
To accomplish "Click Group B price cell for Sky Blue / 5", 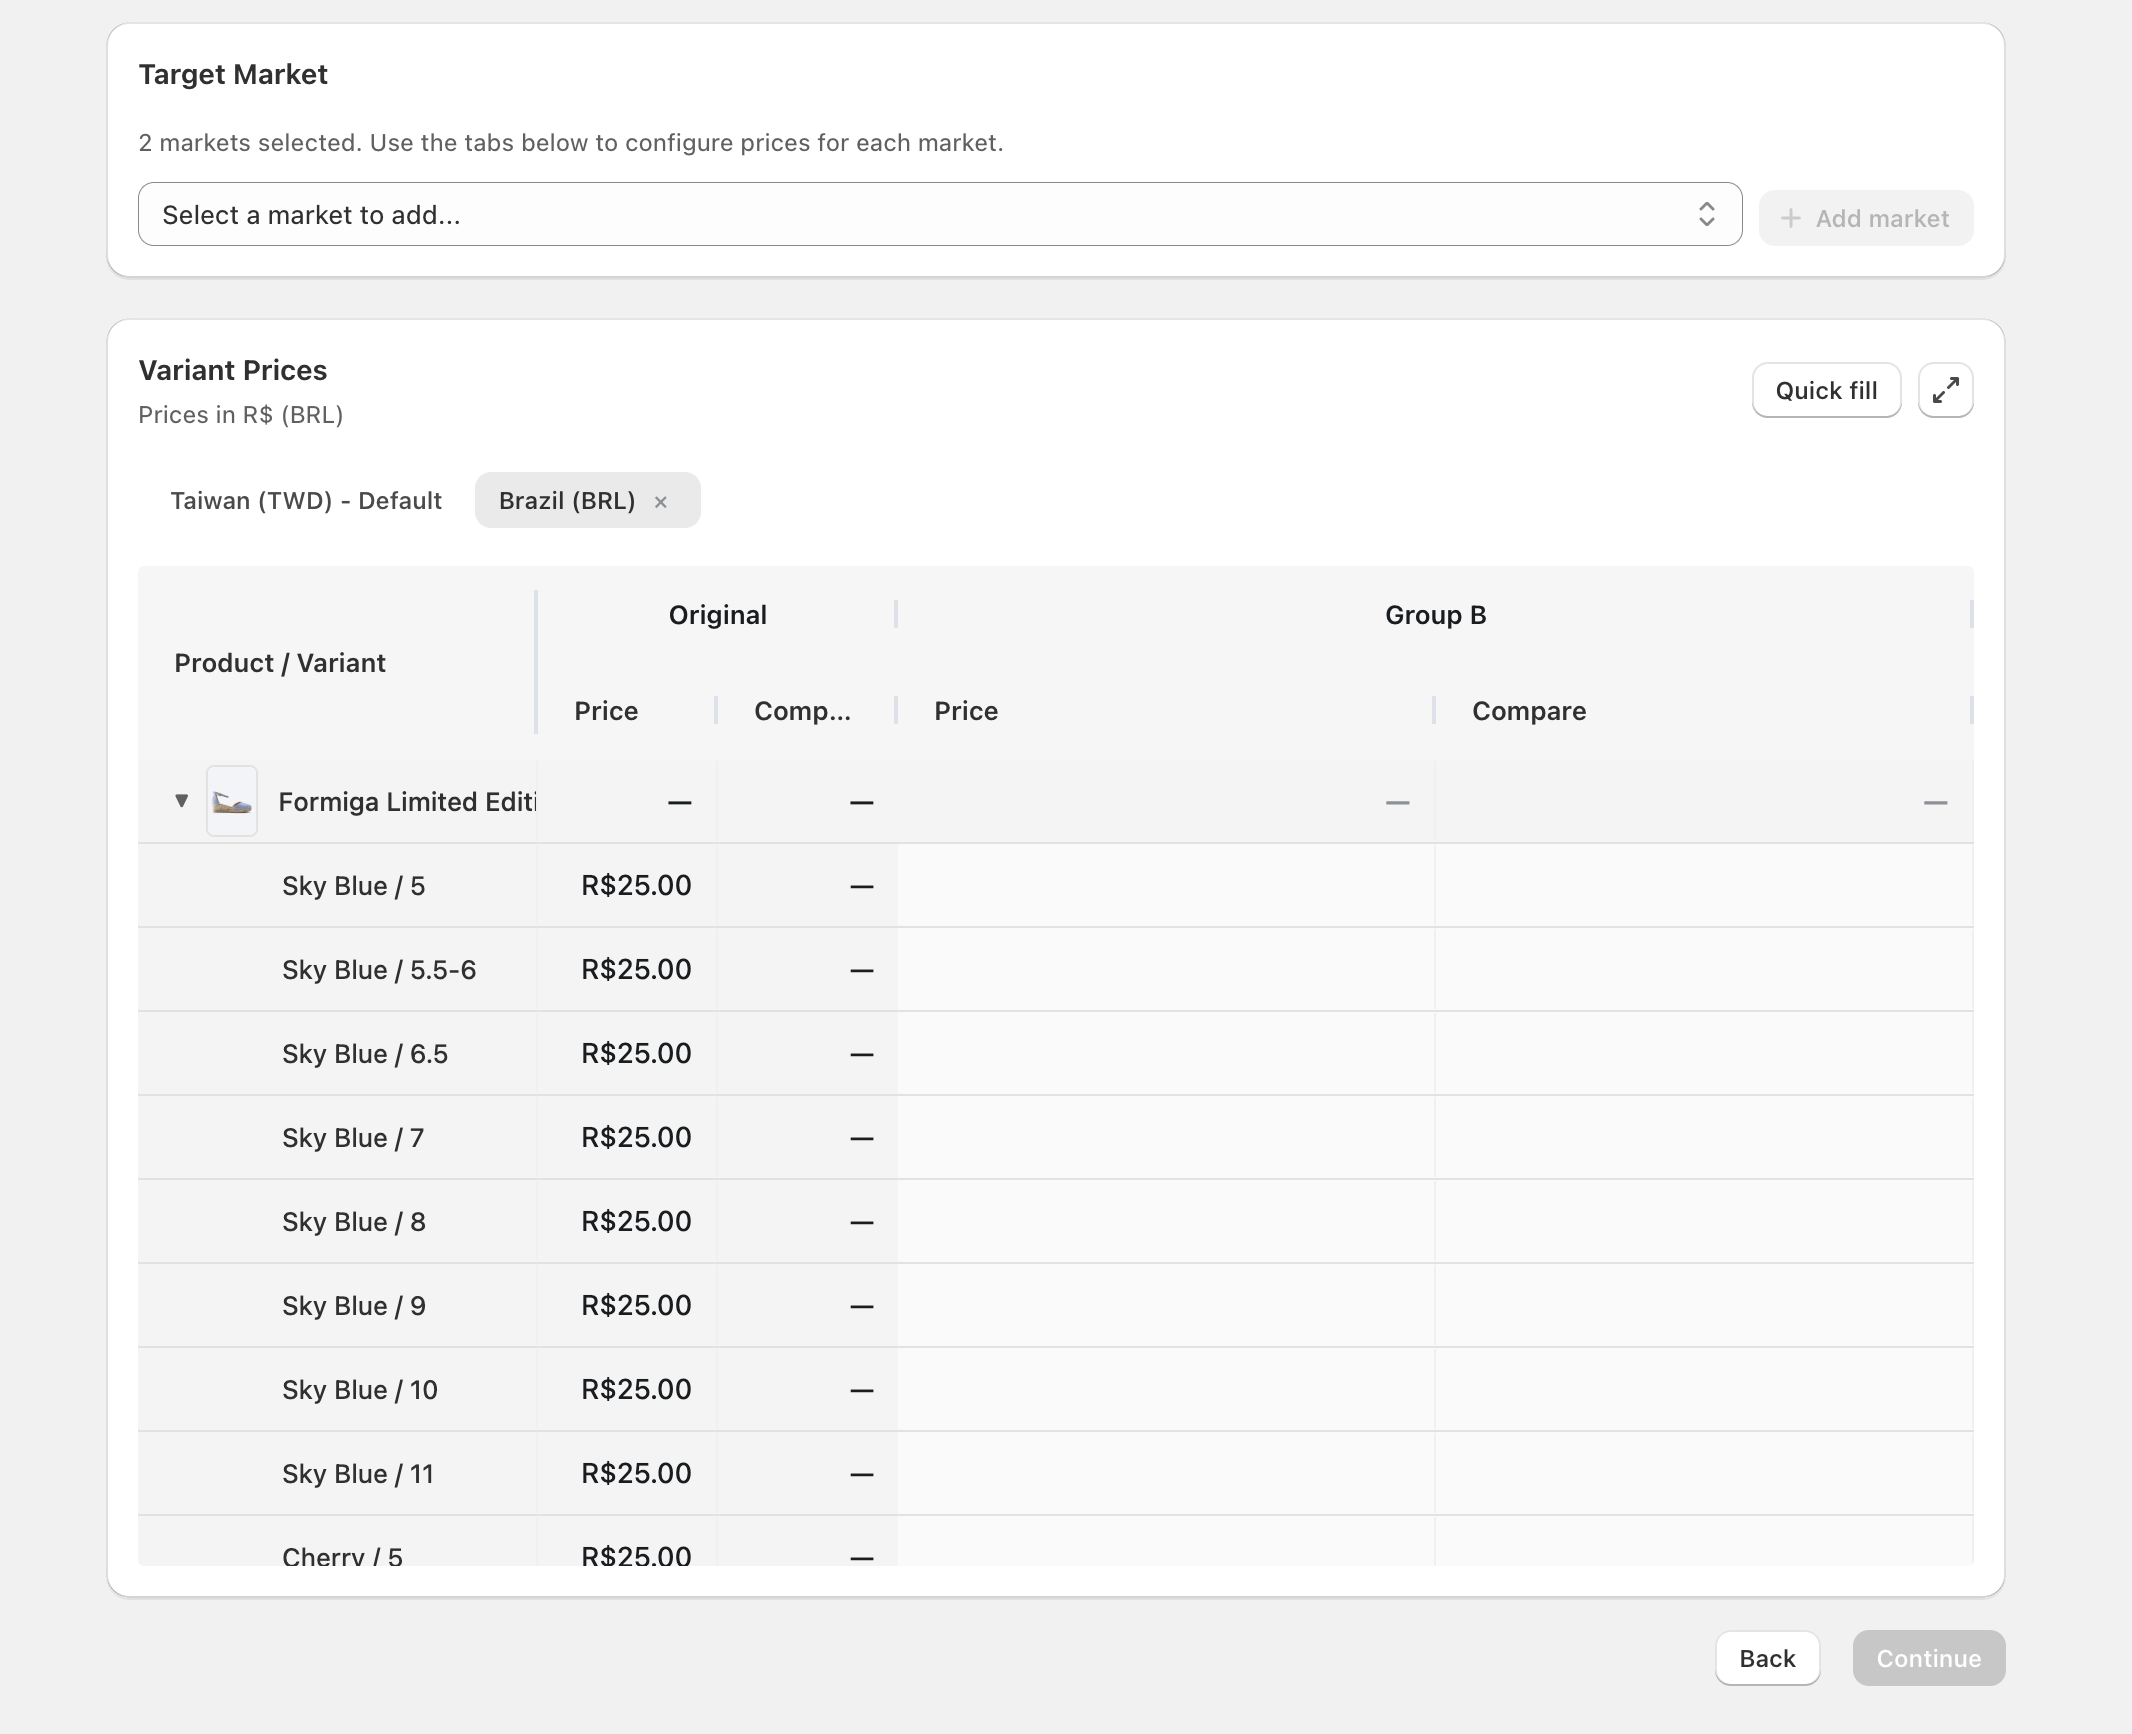I will pyautogui.click(x=1165, y=885).
